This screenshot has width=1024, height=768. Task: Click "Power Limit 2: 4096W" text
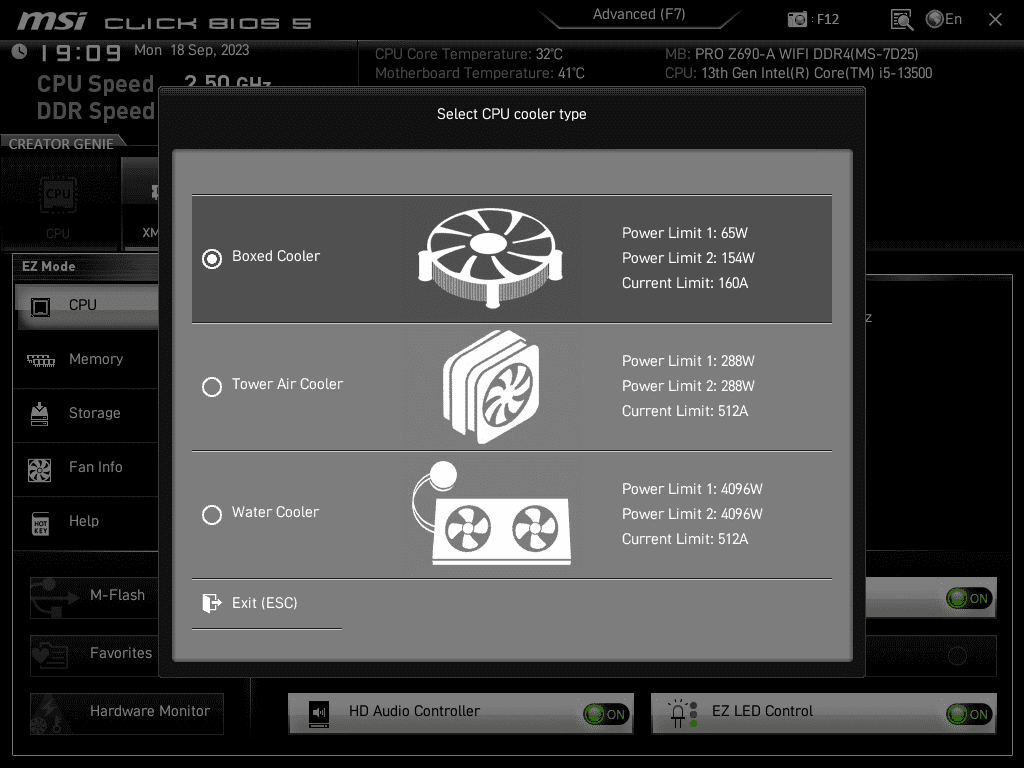[x=692, y=514]
